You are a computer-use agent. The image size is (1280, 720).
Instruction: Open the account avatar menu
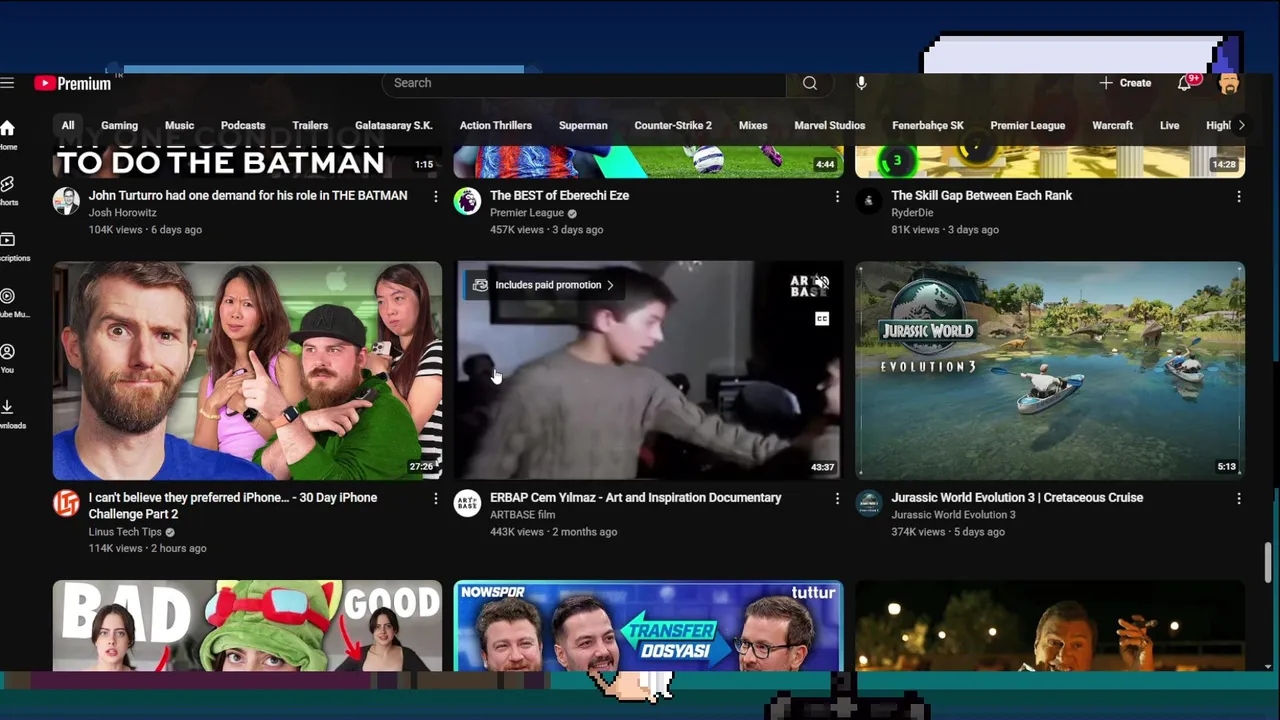(x=1229, y=83)
